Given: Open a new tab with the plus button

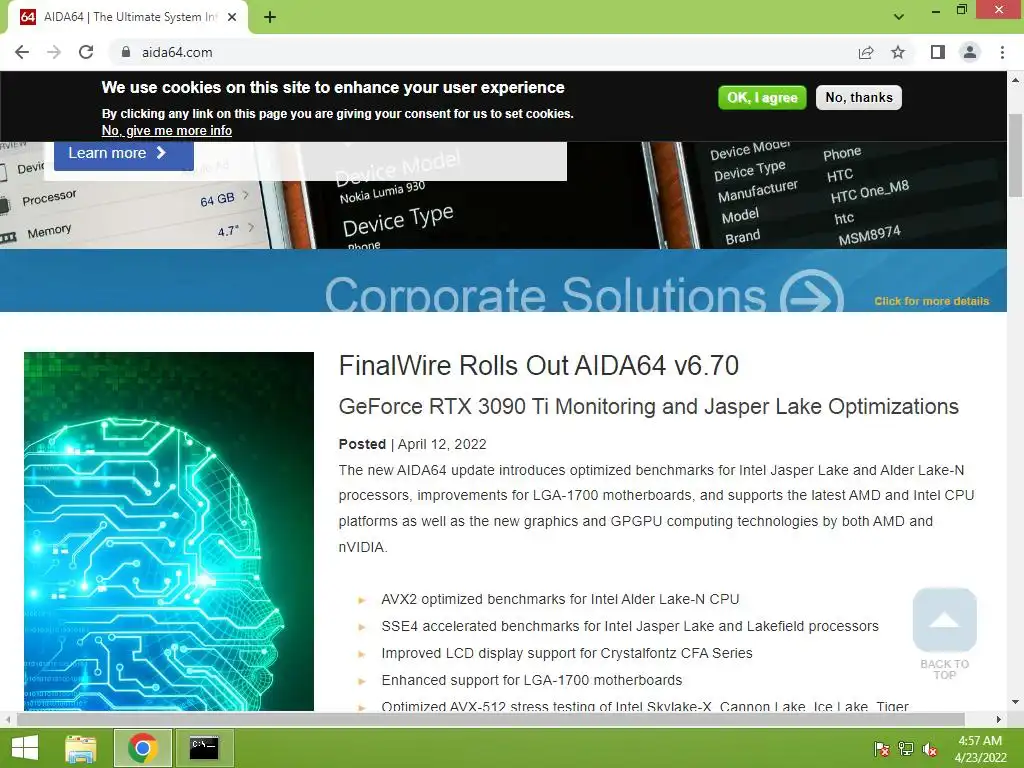Looking at the screenshot, I should [x=270, y=17].
